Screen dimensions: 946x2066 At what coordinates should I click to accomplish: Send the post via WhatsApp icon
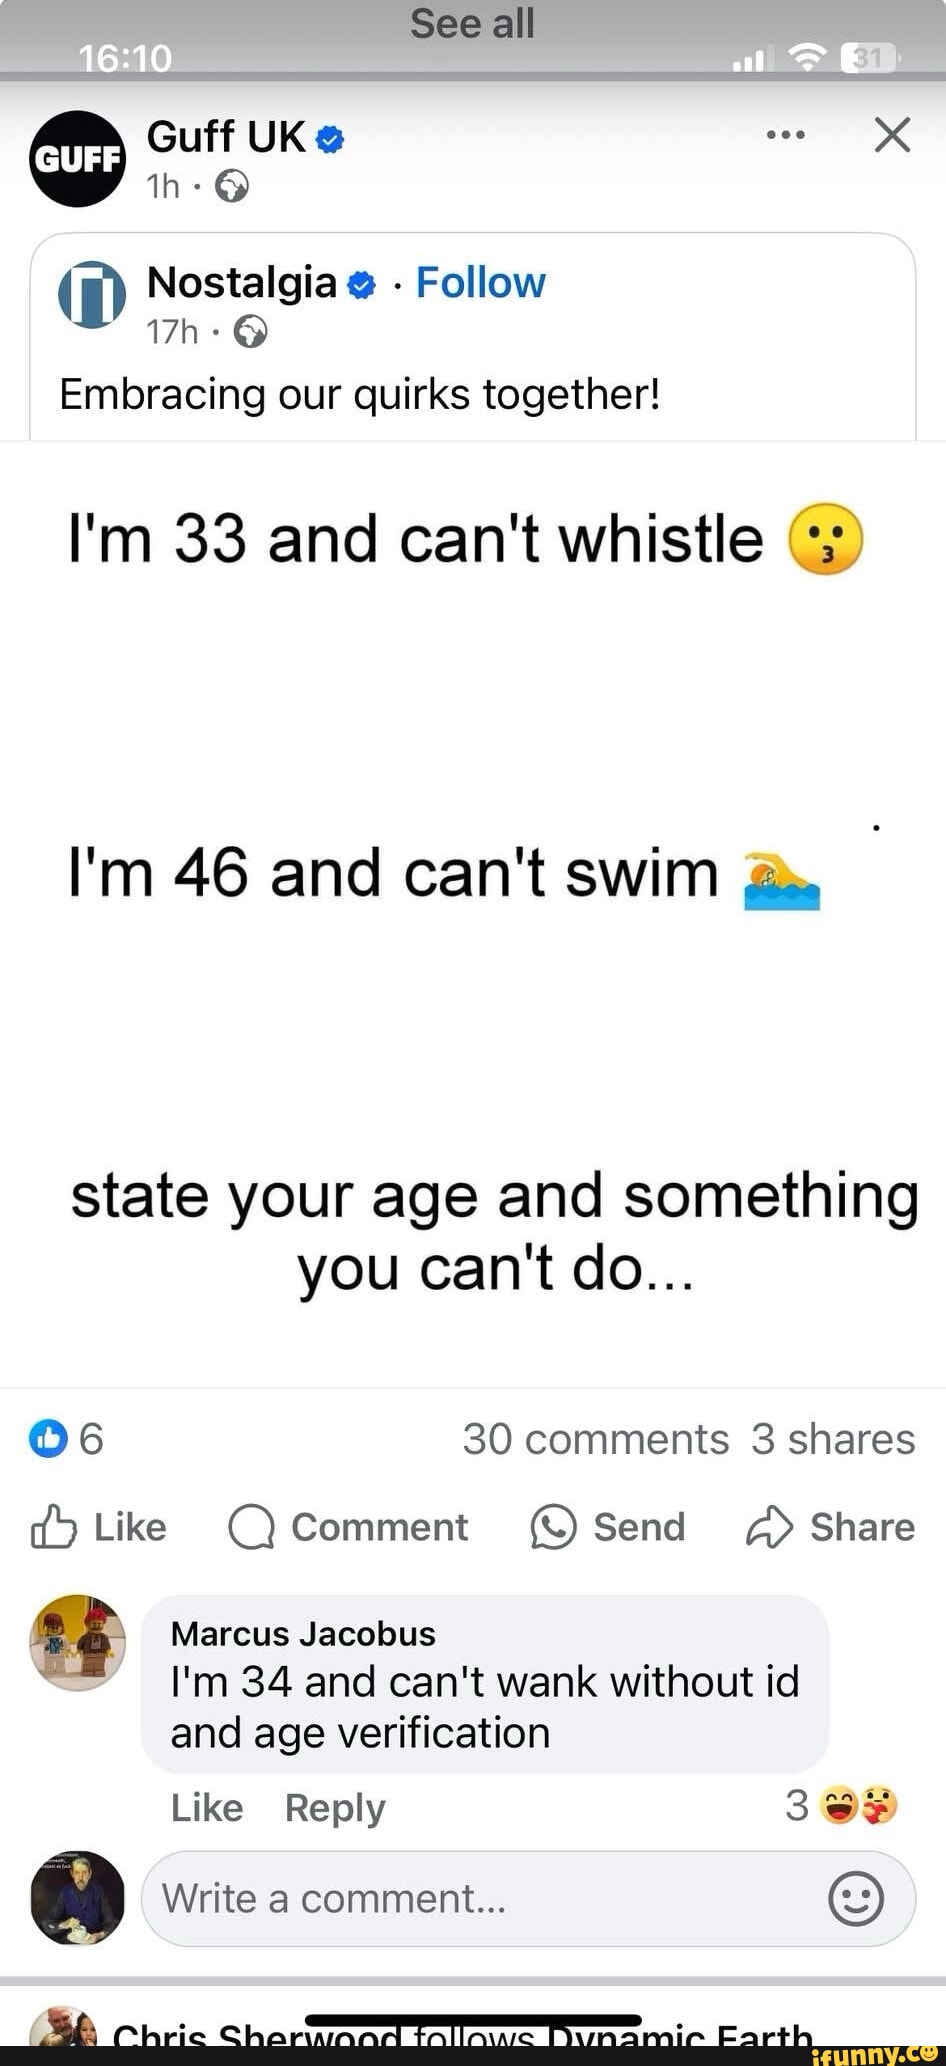[x=607, y=1527]
